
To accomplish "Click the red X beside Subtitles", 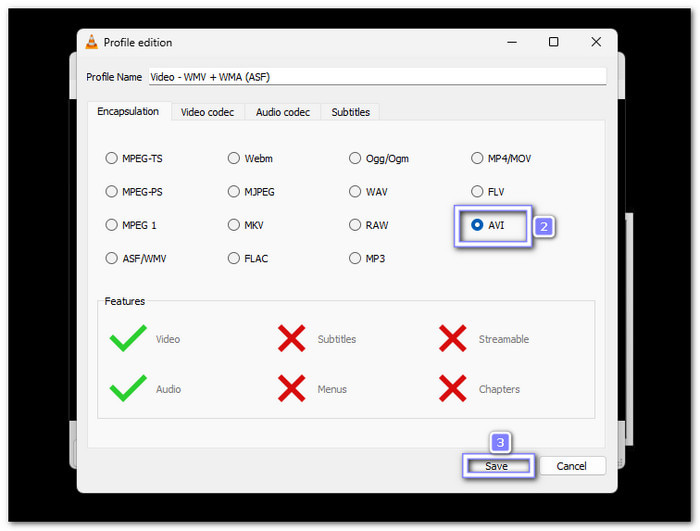I will coord(291,339).
